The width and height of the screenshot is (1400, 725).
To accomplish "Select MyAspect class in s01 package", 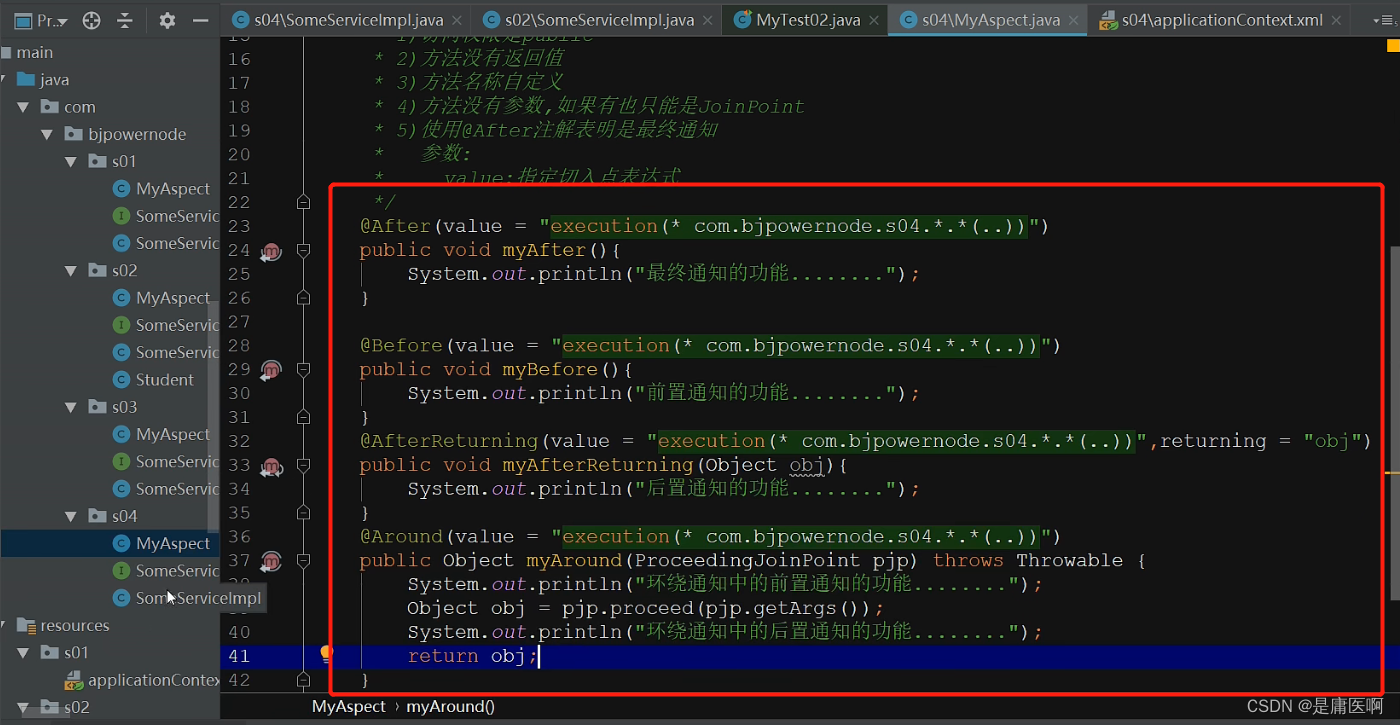I will (161, 188).
